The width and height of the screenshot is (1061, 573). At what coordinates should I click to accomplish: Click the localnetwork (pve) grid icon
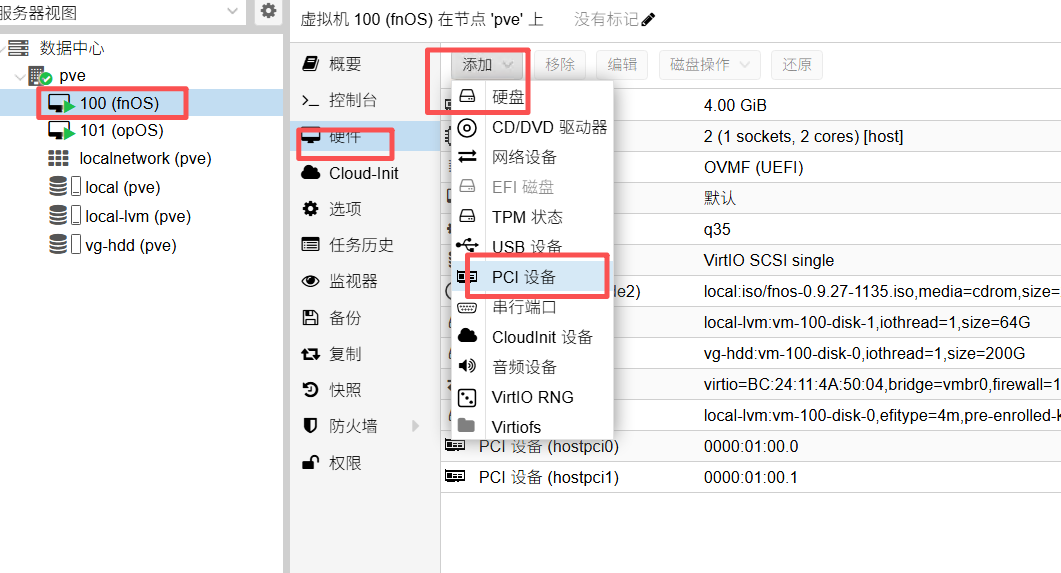click(x=59, y=159)
